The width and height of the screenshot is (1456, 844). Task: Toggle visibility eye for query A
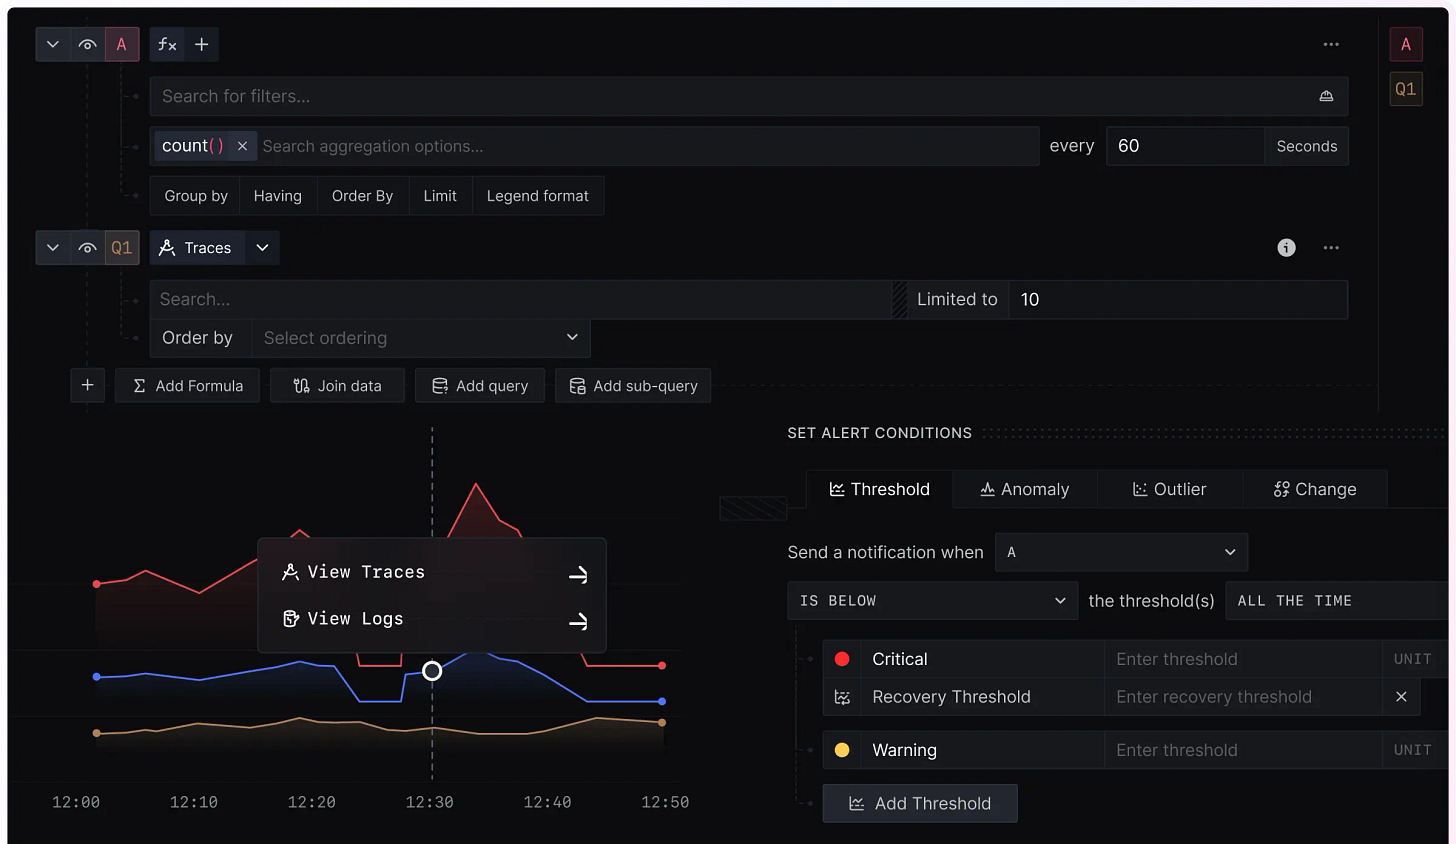87,44
